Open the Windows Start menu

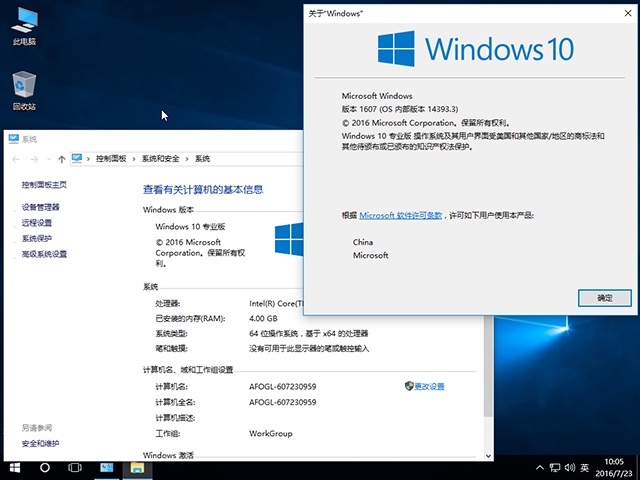15,467
